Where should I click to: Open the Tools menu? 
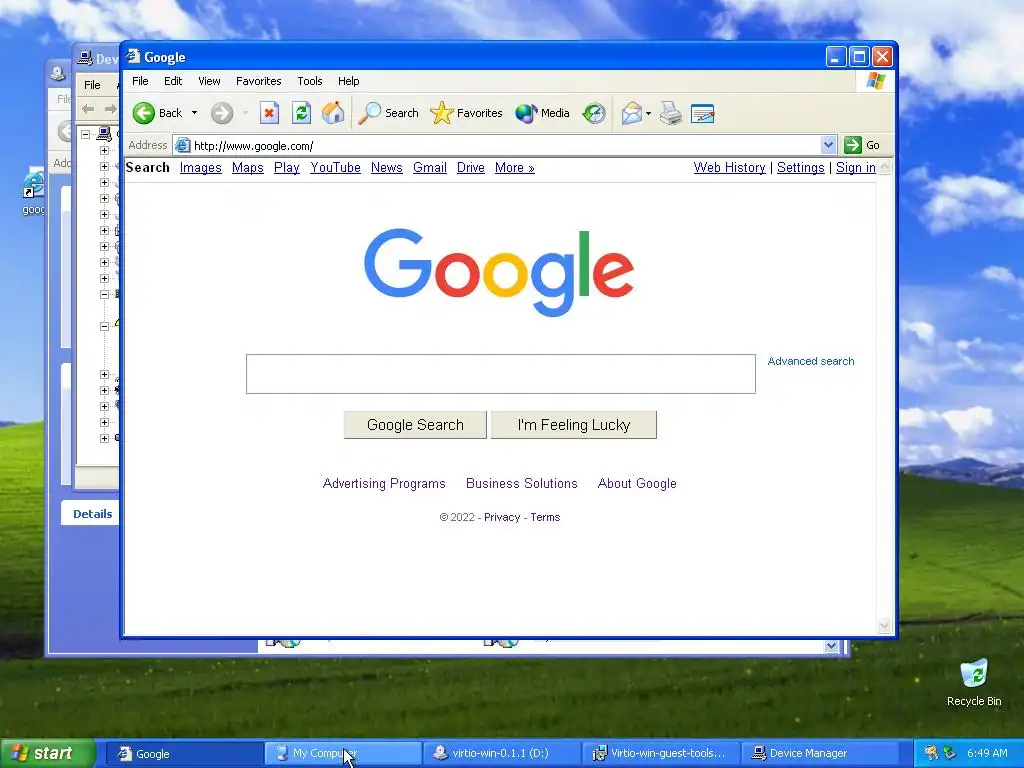[310, 81]
